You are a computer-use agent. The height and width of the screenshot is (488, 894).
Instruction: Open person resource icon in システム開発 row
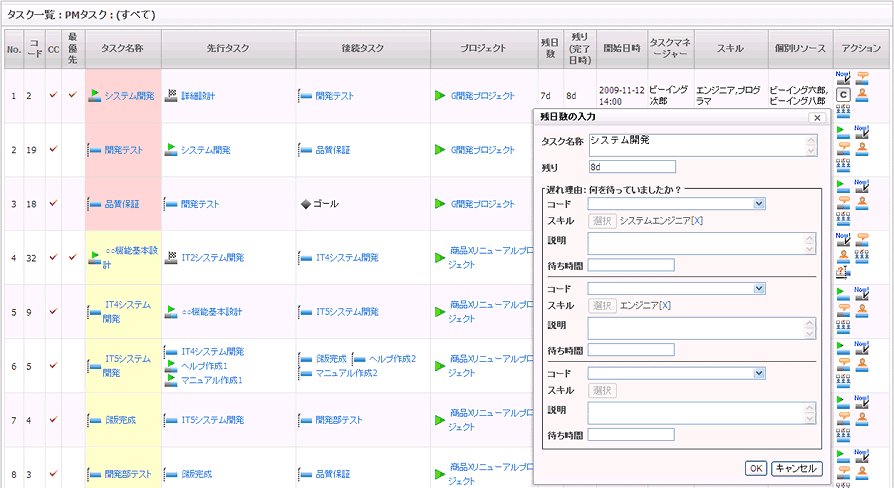coord(863,95)
